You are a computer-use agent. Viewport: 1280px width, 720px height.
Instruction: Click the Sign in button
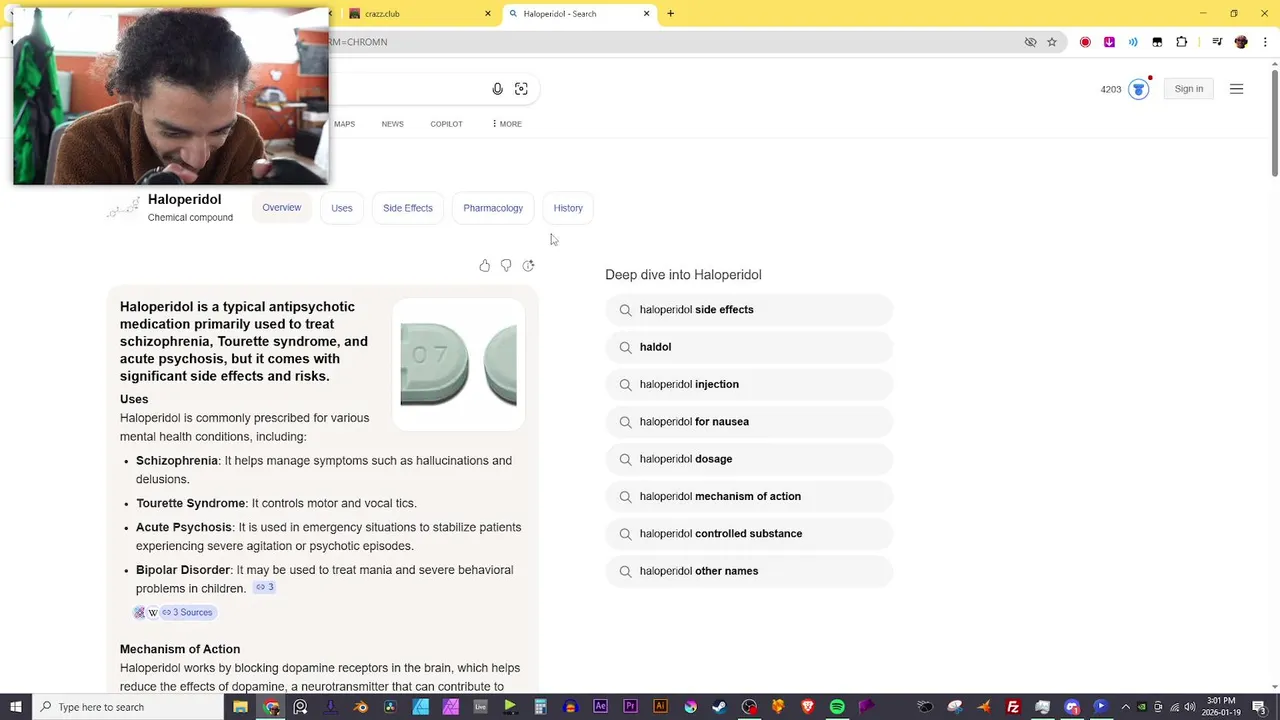(1189, 89)
